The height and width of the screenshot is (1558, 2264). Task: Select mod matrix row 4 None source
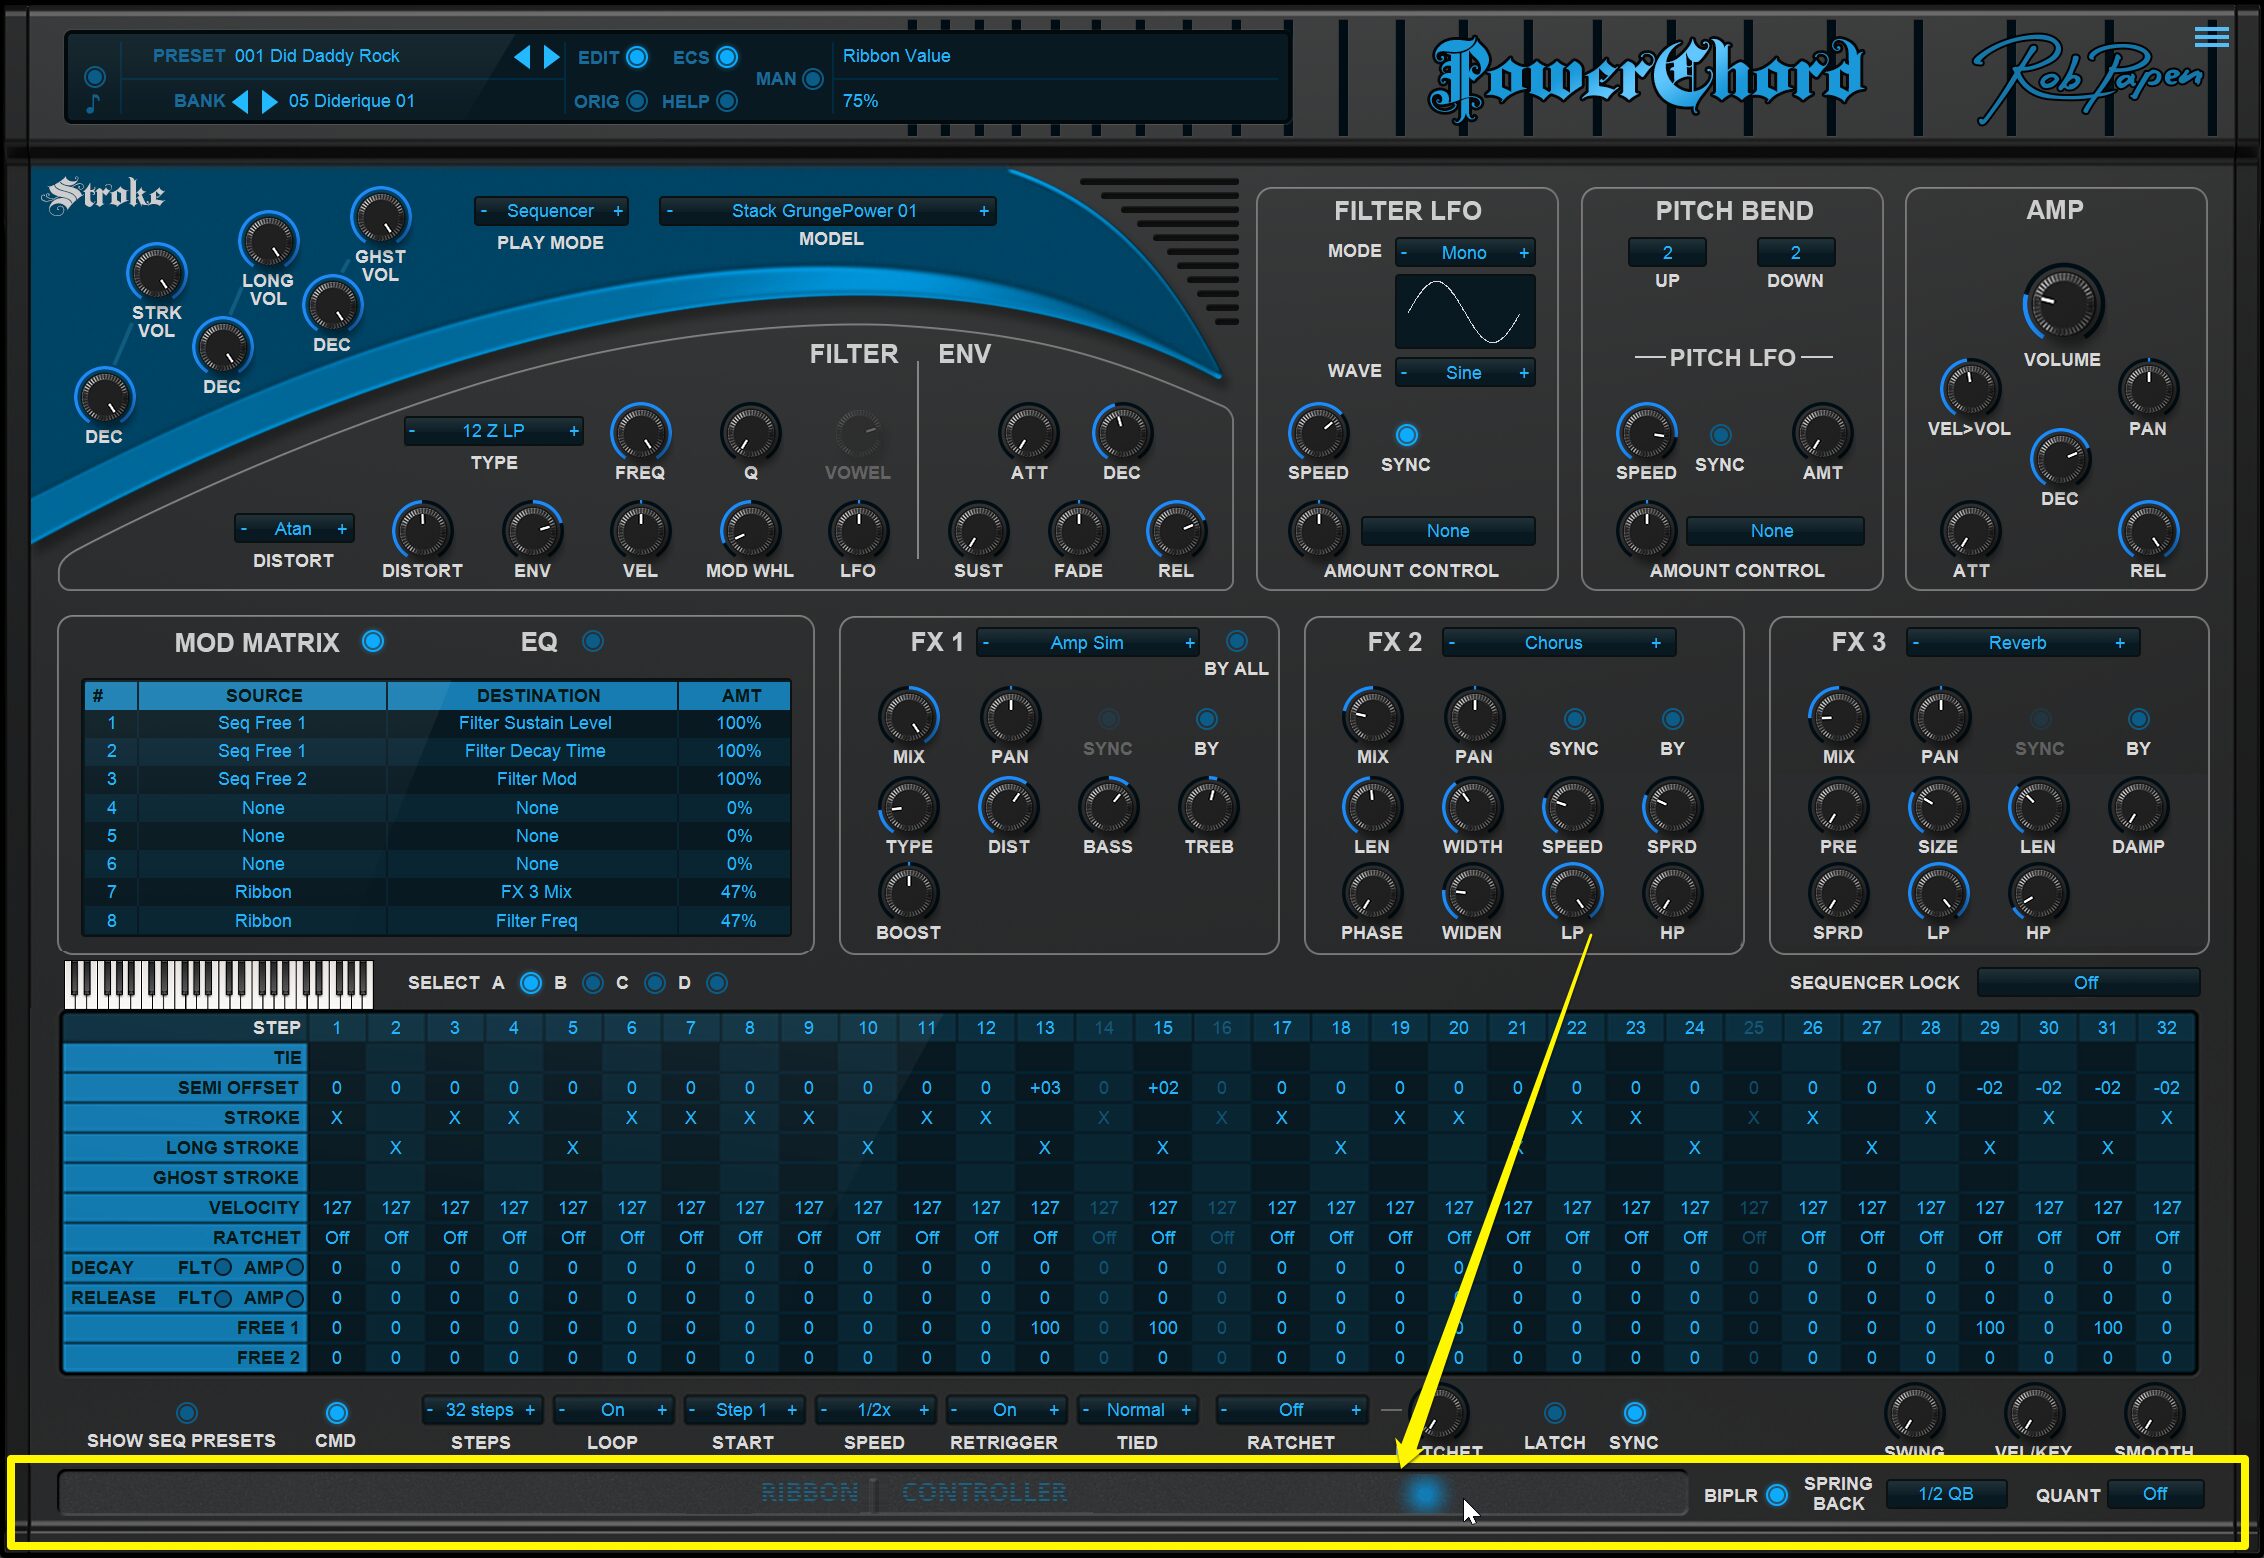263,808
